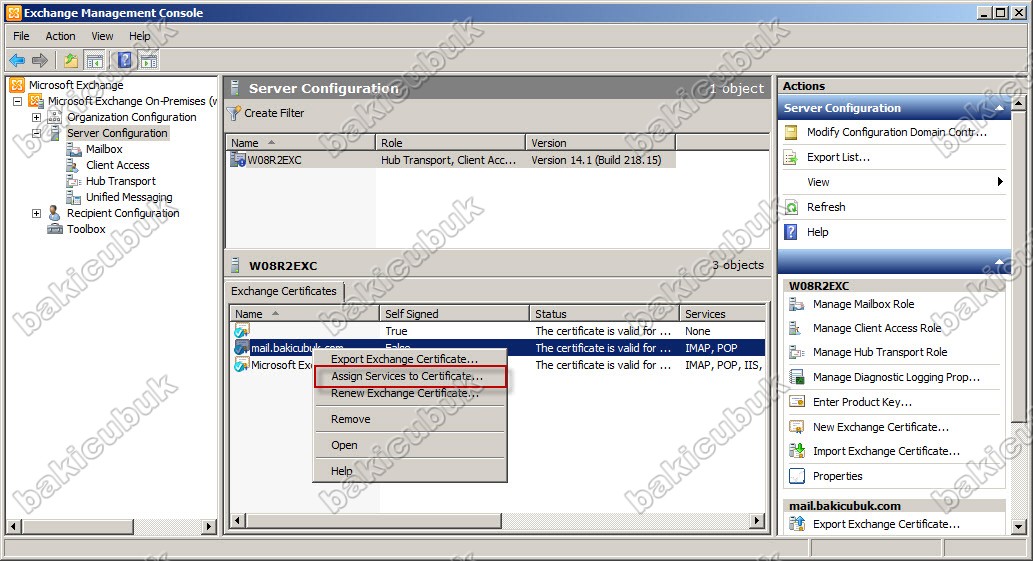Click the W08R2EXC server icon in list
Image resolution: width=1033 pixels, height=561 pixels.
tap(237, 159)
